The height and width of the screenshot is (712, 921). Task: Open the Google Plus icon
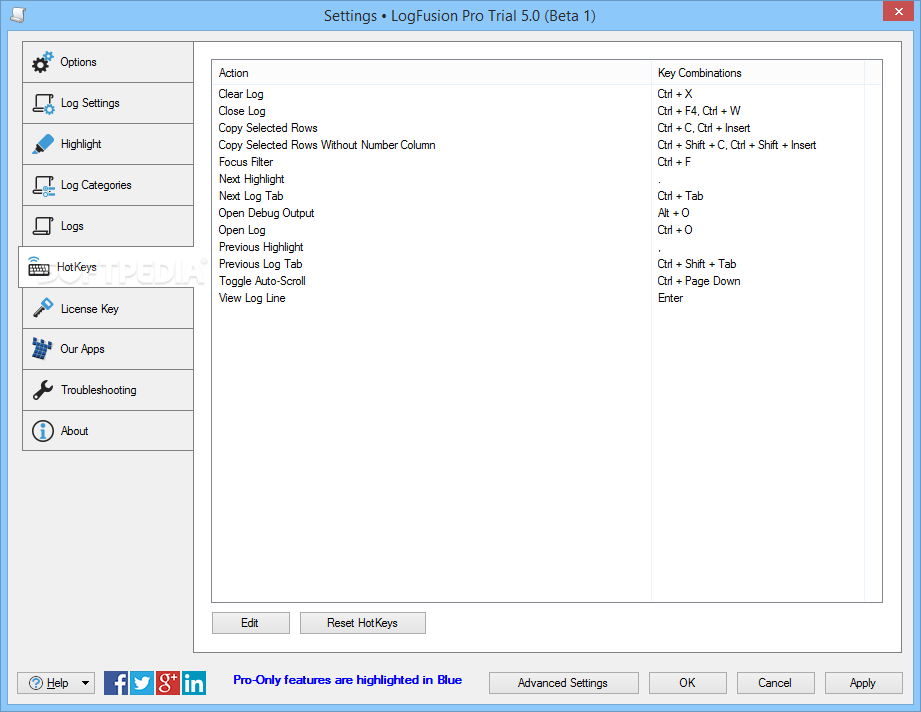[x=167, y=683]
